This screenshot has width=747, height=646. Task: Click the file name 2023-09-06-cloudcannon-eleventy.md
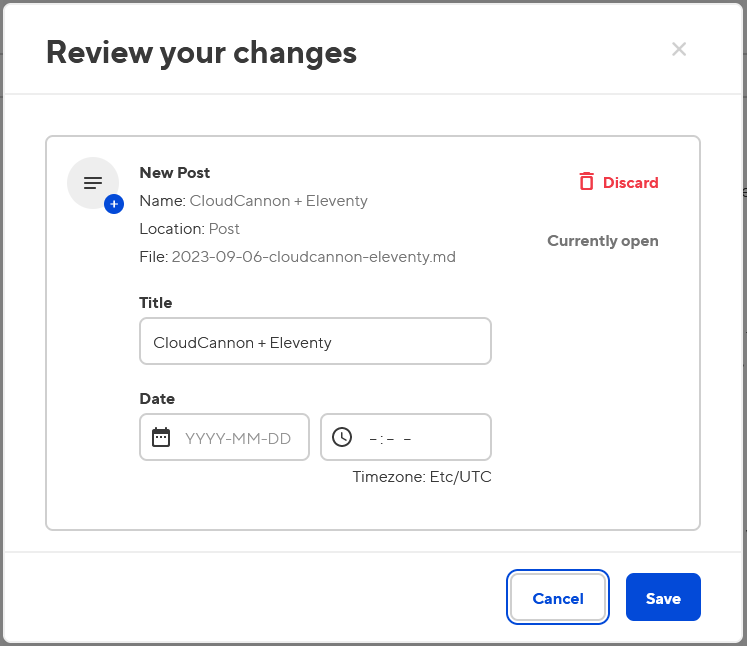(x=313, y=257)
